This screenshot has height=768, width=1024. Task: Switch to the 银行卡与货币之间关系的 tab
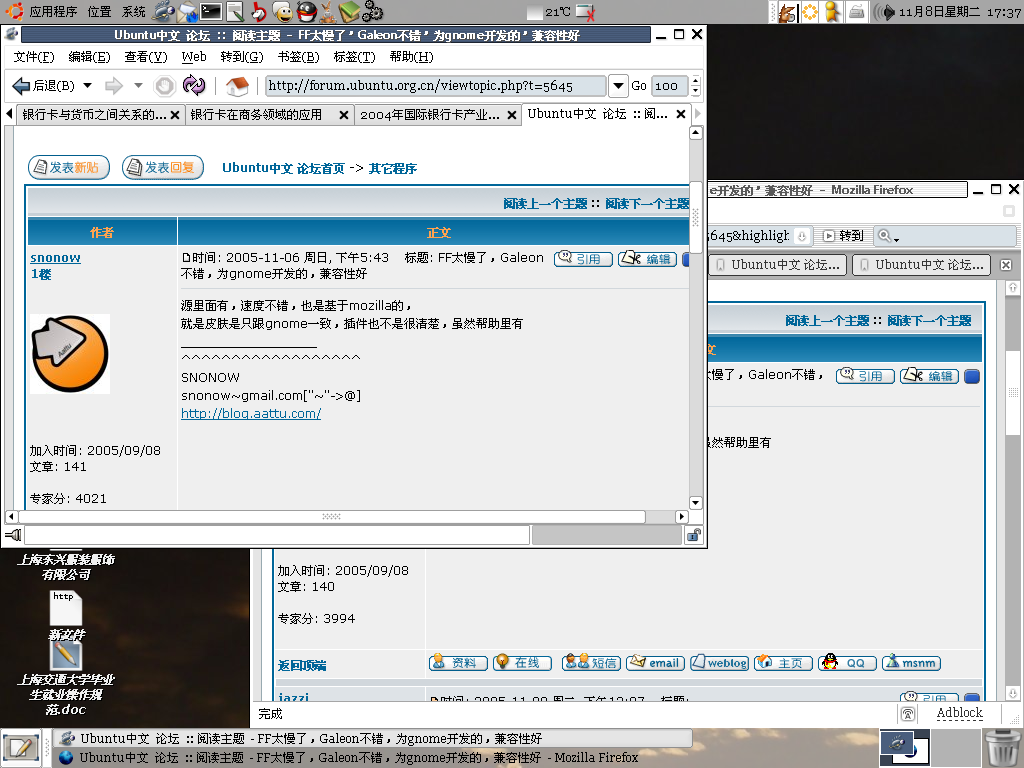click(x=94, y=115)
